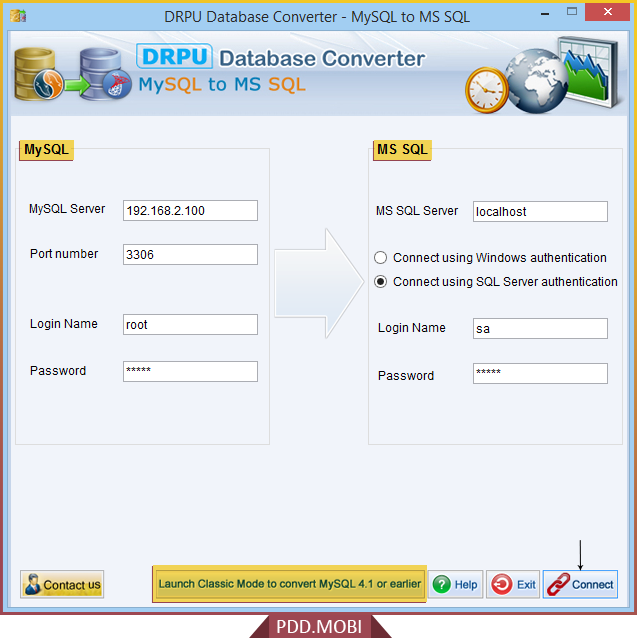Viewport: 637px width, 638px height.
Task: Click the 'Port number' label
Action: 64,254
